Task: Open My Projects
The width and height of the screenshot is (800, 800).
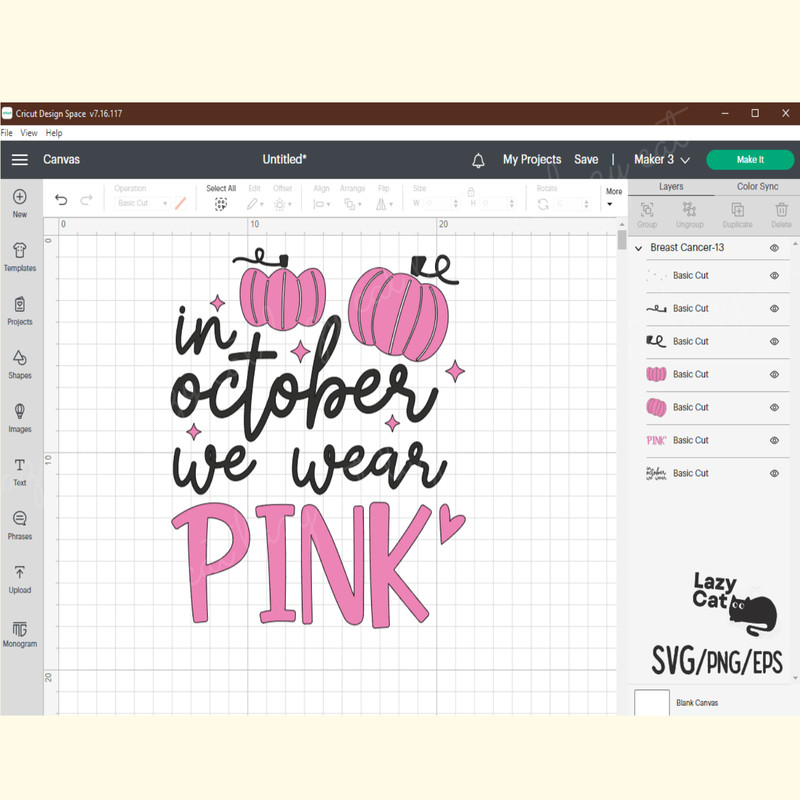Action: (x=532, y=159)
